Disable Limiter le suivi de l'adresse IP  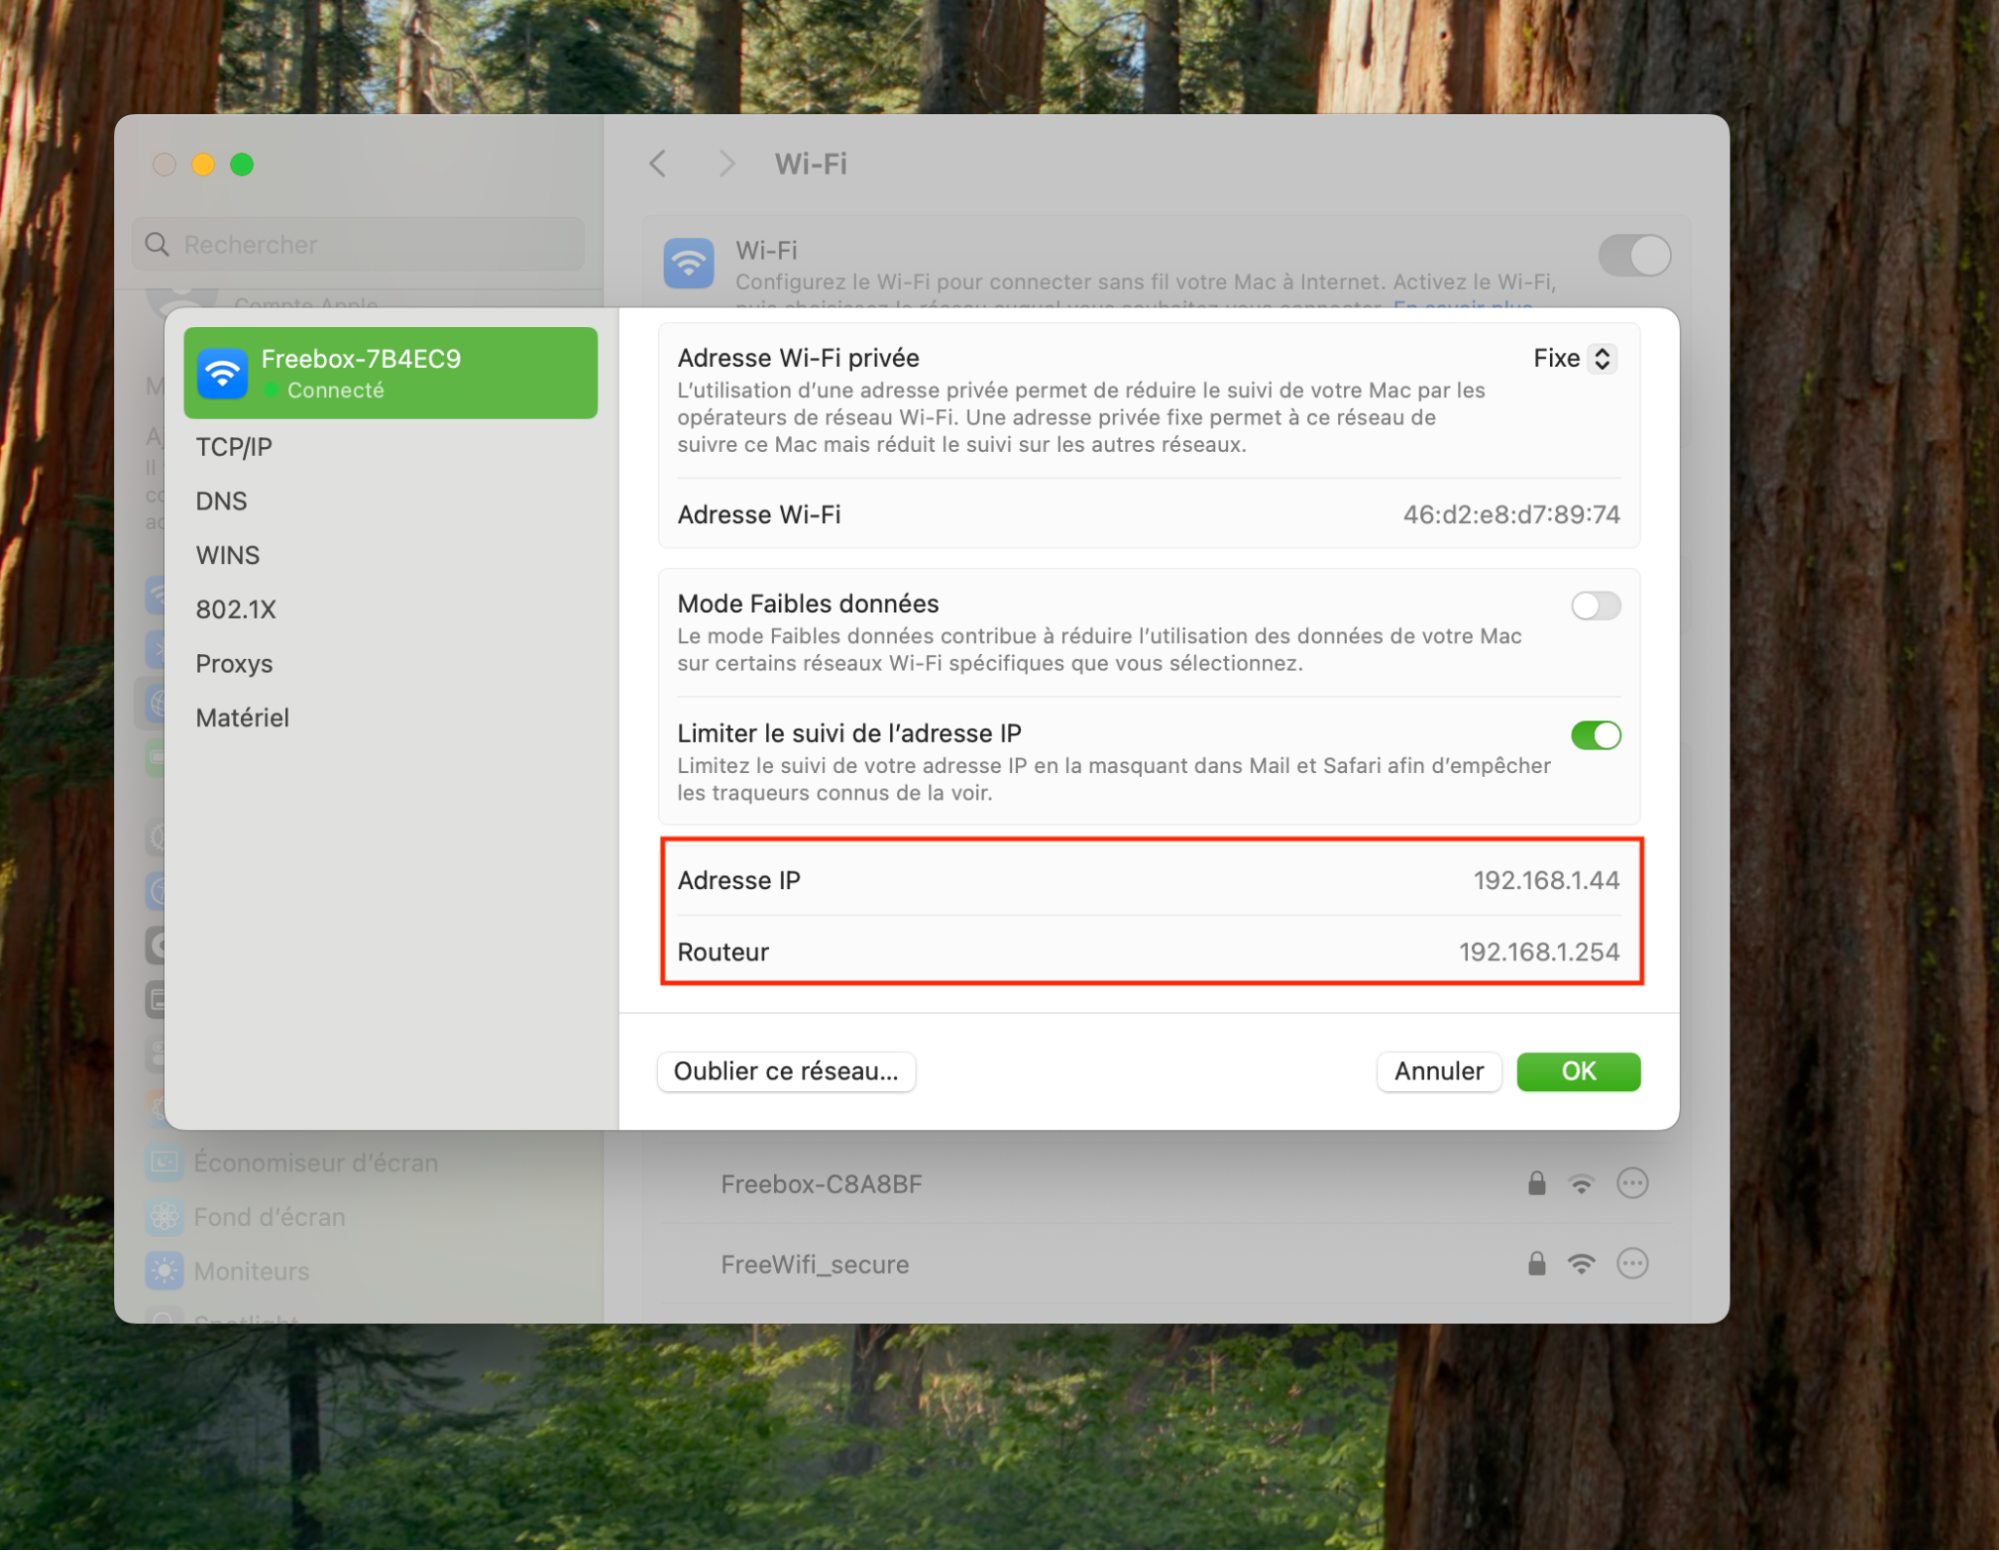[1594, 736]
